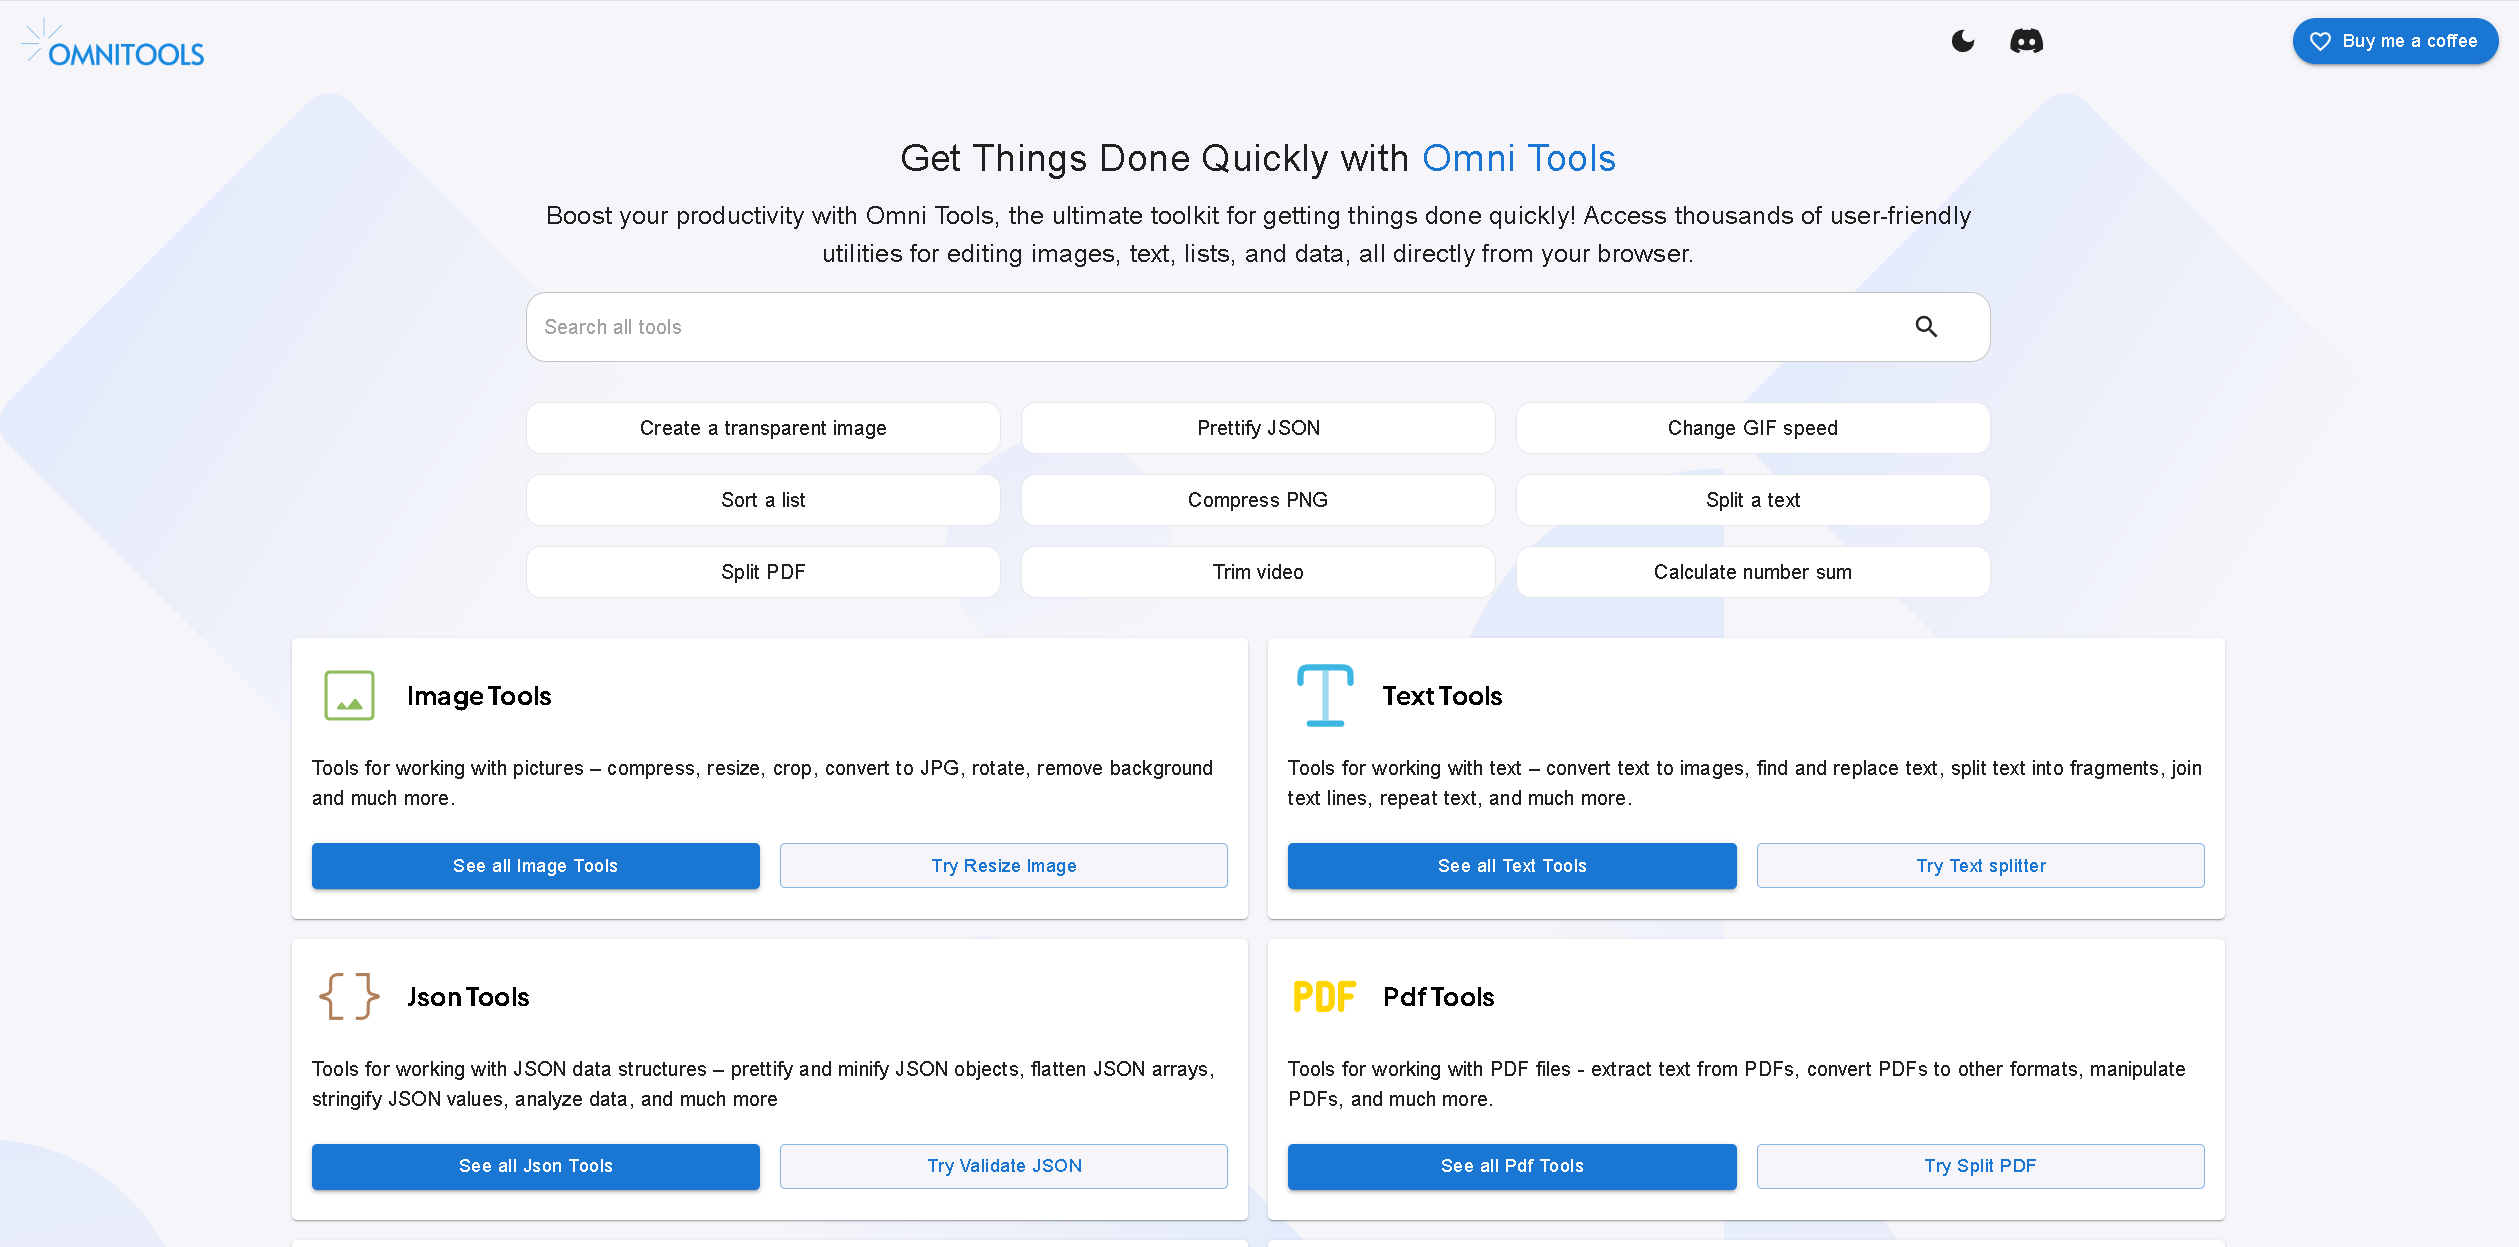
Task: Click Try Validate JSON link
Action: (1004, 1166)
